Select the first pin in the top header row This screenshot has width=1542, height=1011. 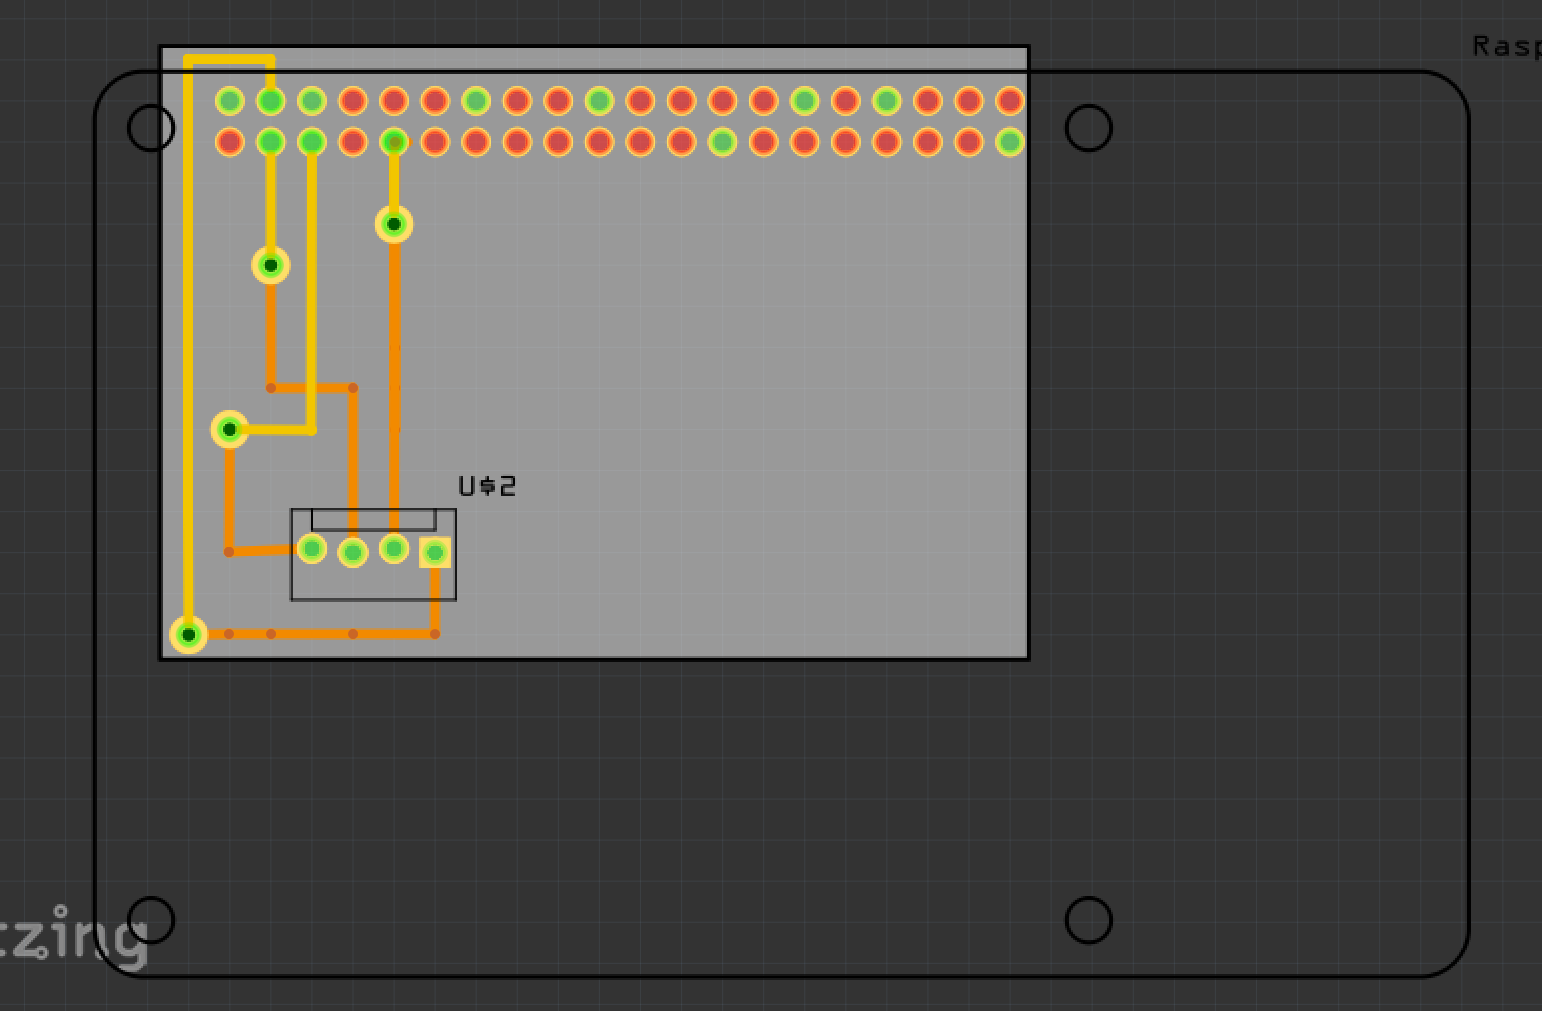(x=230, y=101)
